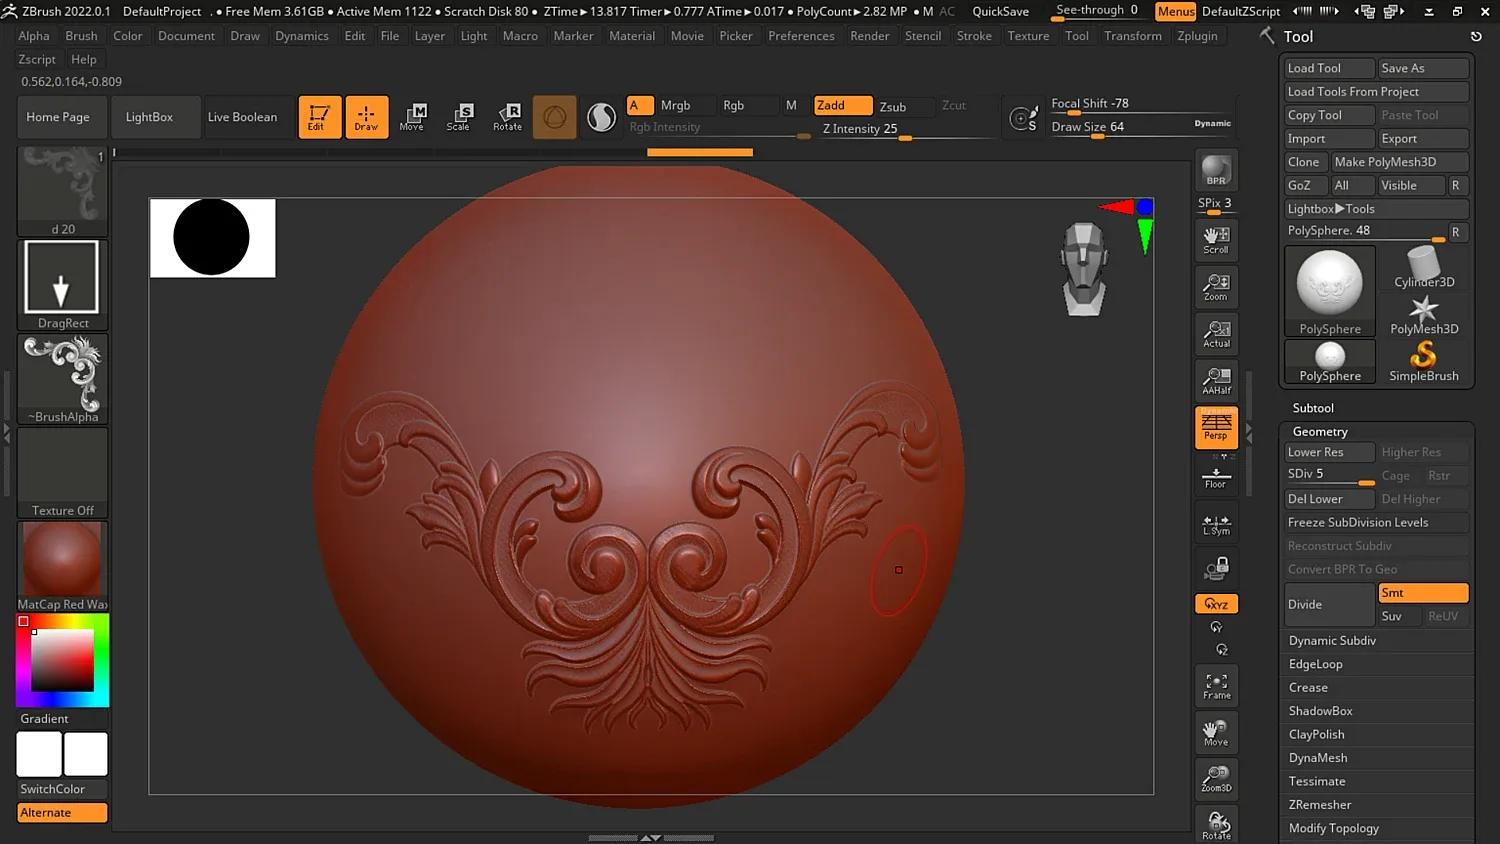Image resolution: width=1500 pixels, height=844 pixels.
Task: Expand the ZRemesher section
Action: [x=1320, y=805]
